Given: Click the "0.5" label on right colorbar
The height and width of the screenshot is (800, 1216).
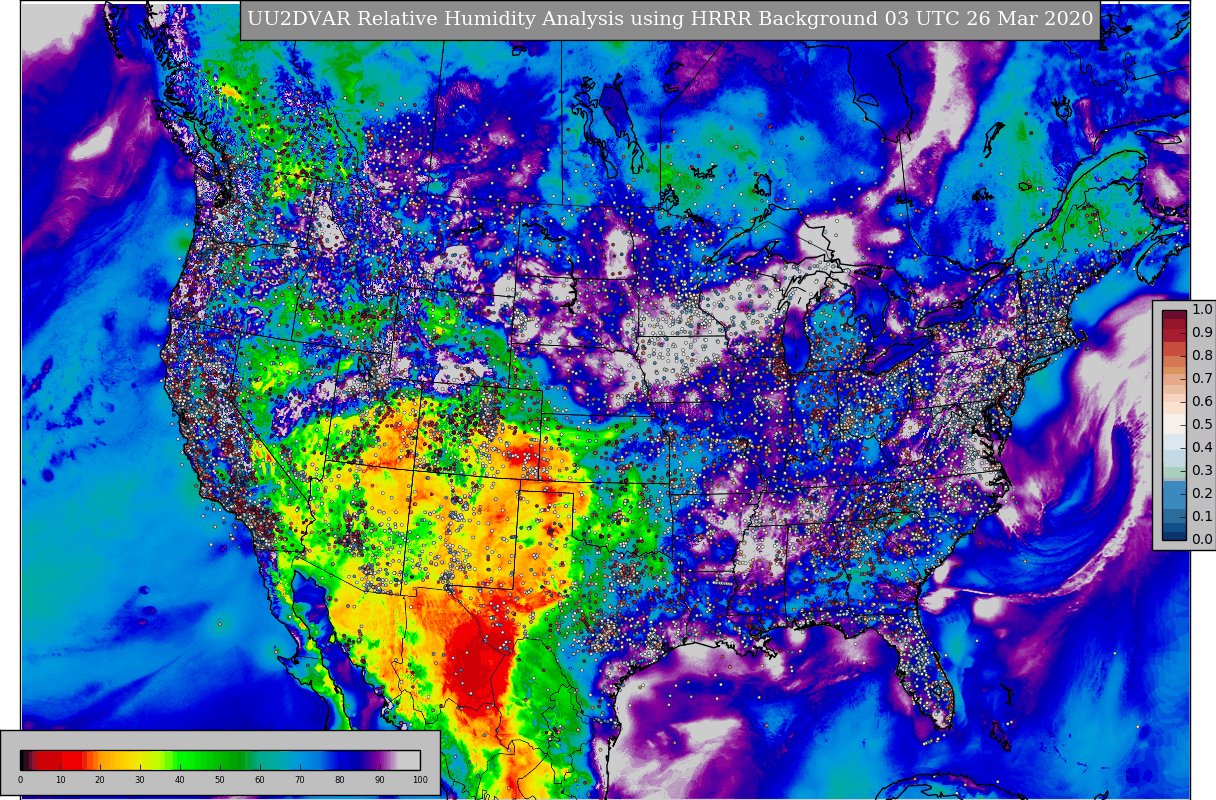Looking at the screenshot, I should pos(1202,425).
